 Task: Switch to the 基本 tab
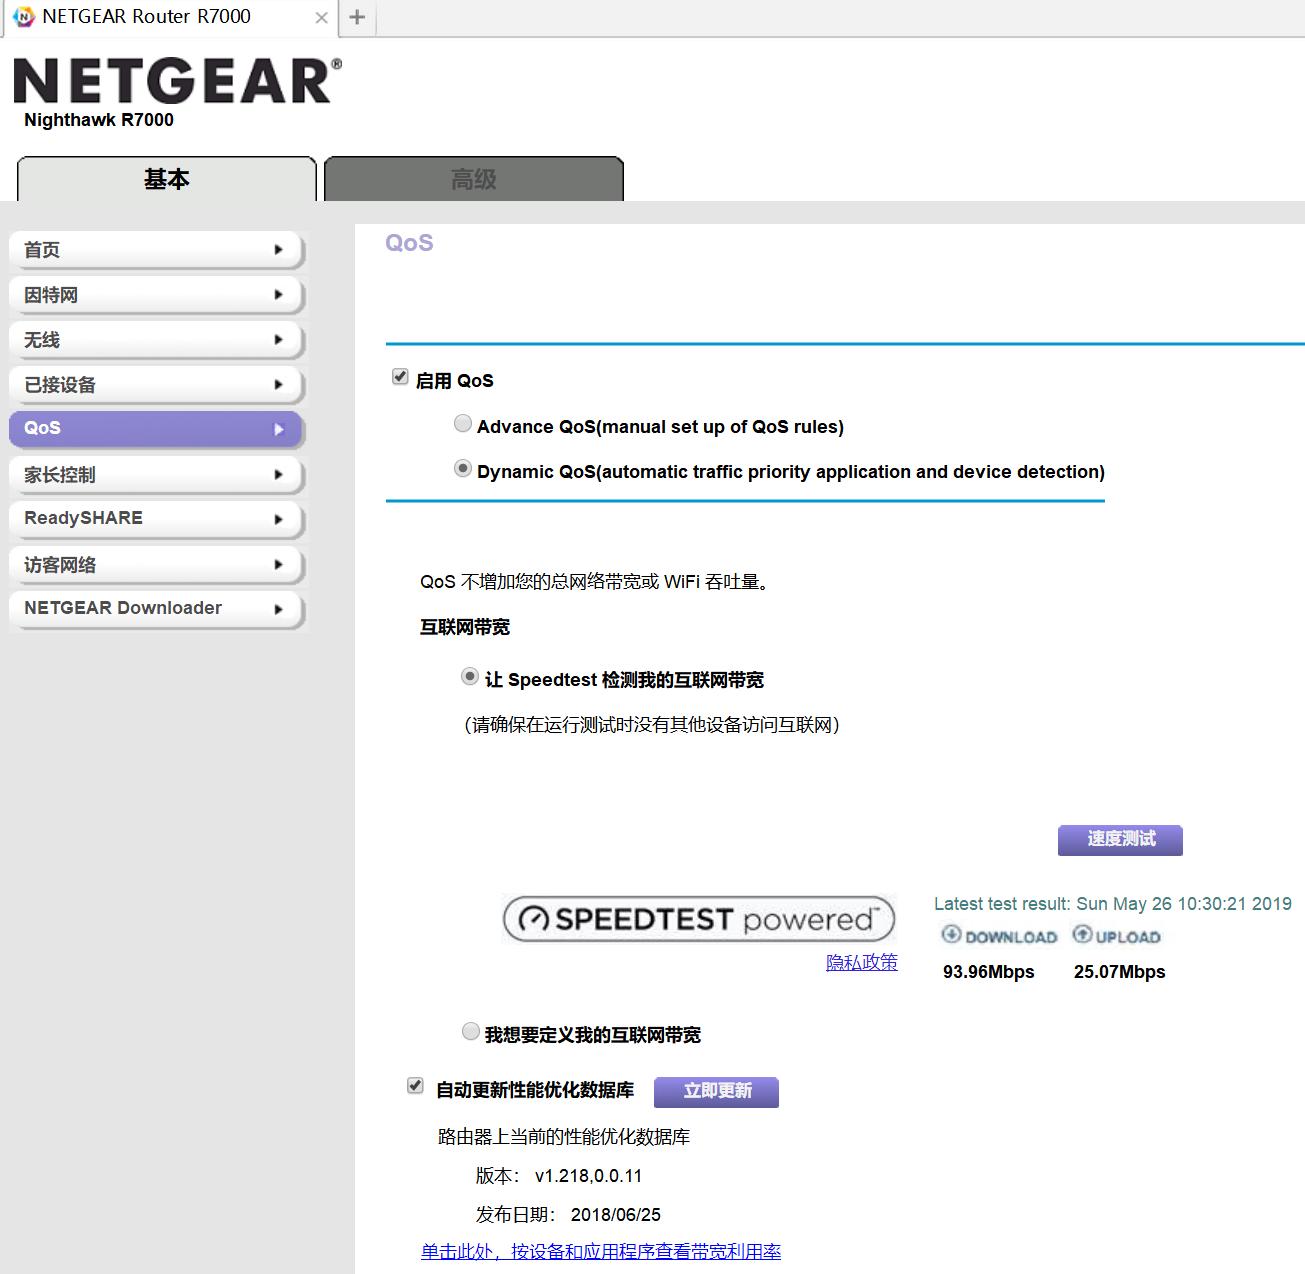coord(167,179)
